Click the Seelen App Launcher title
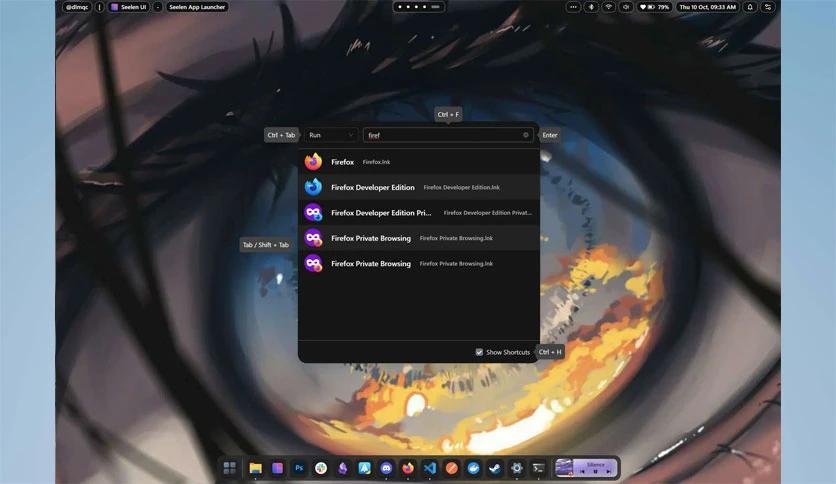836x484 pixels. click(197, 7)
